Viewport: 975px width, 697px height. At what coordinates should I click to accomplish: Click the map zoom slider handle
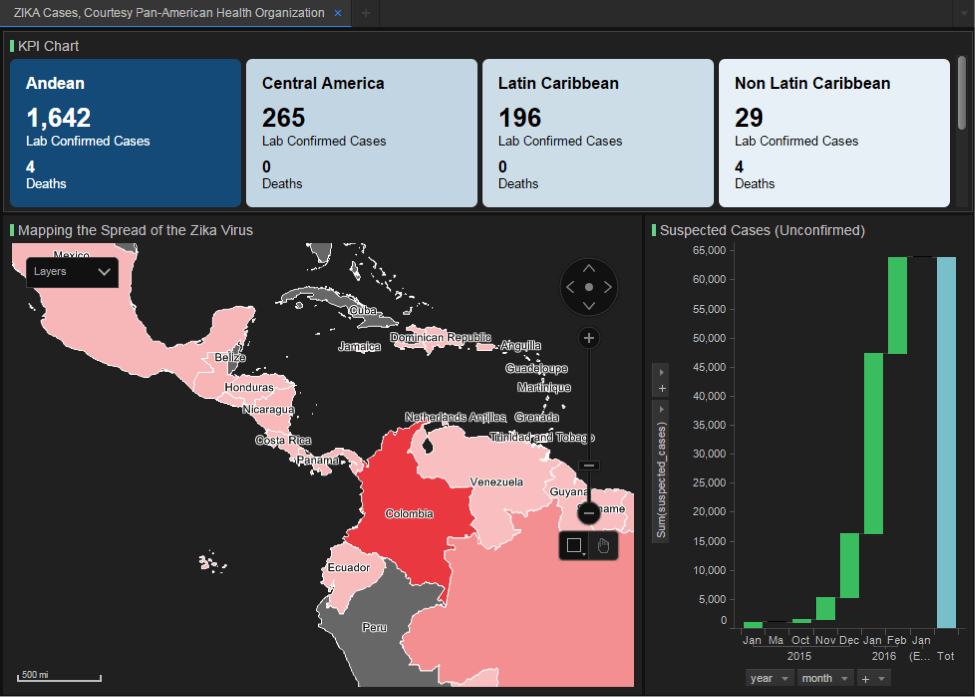pyautogui.click(x=588, y=465)
